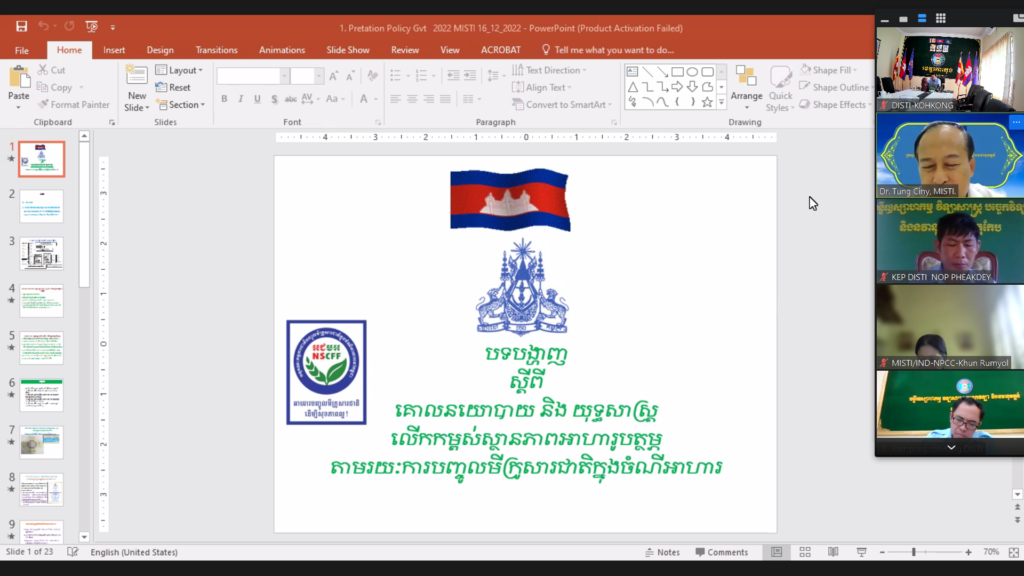Viewport: 1024px width, 576px height.
Task: Switch Zoom panel to gallery grid view
Action: coord(939,18)
